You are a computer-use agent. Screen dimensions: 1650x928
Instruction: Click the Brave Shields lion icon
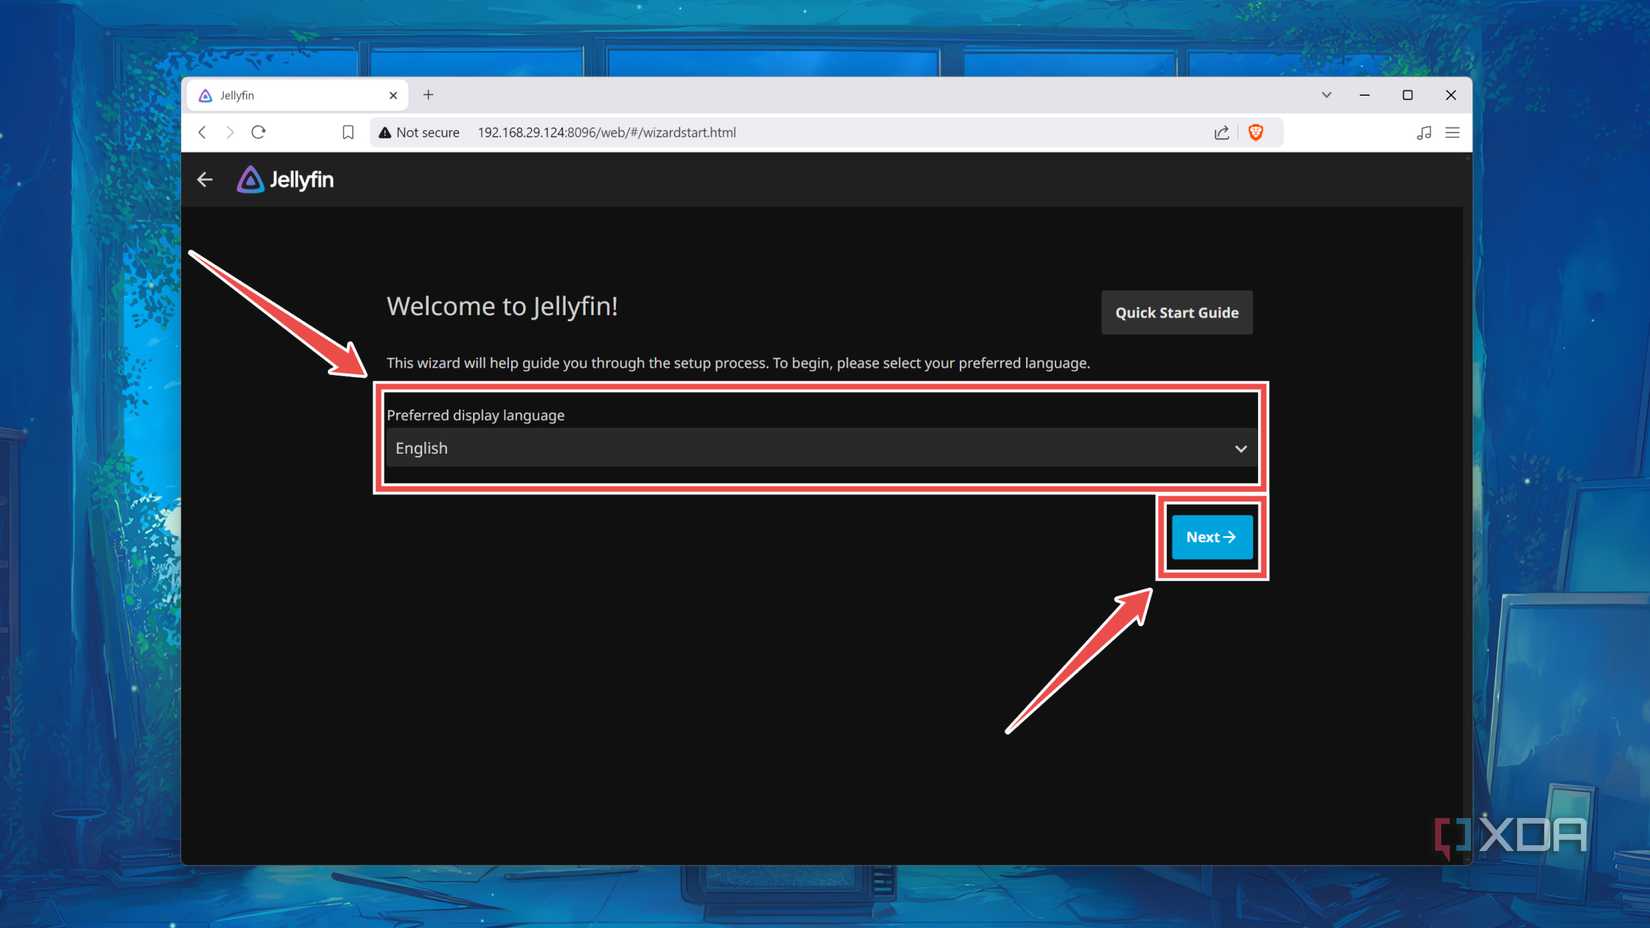[x=1256, y=131]
